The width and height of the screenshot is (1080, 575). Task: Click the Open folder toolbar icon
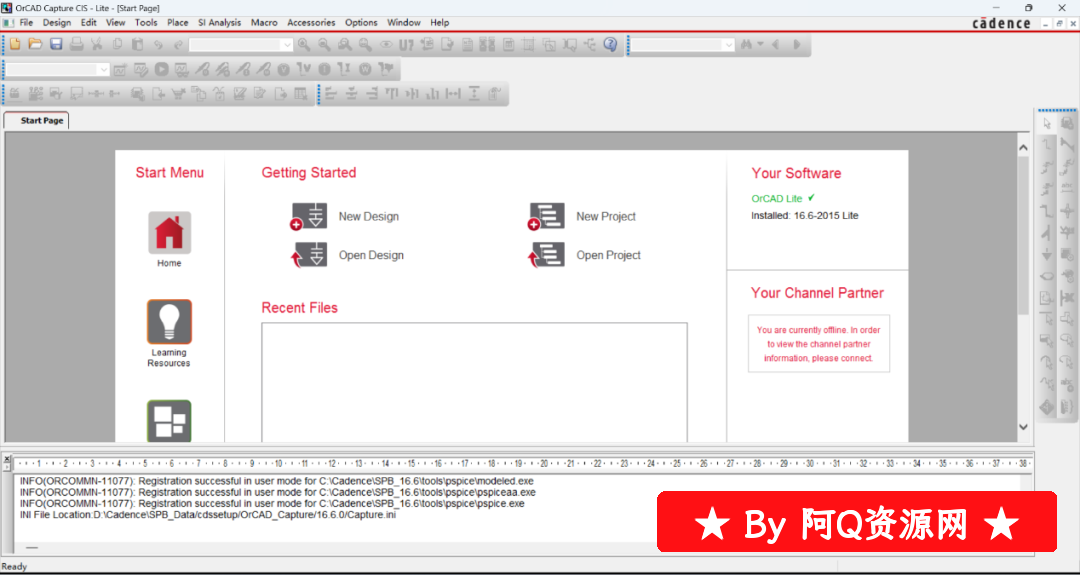(x=35, y=45)
